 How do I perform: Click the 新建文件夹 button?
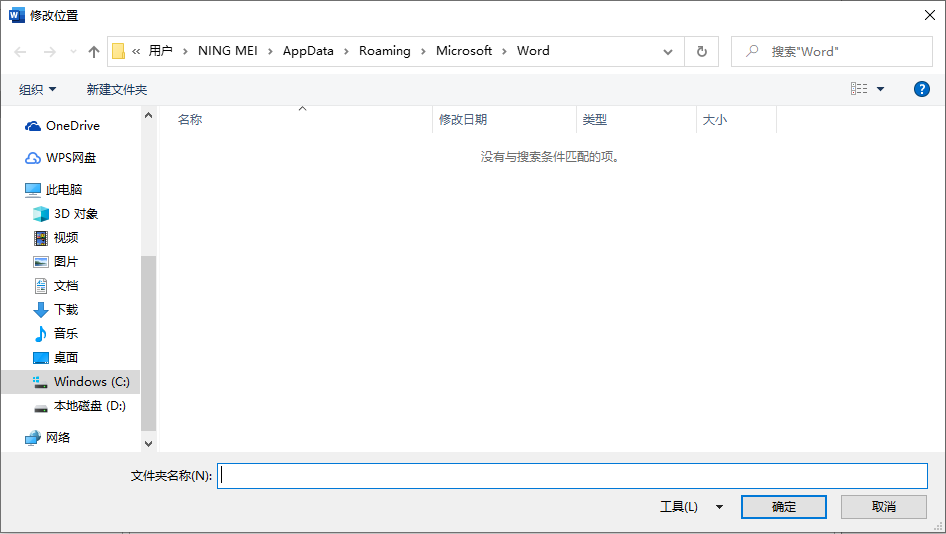coord(117,90)
